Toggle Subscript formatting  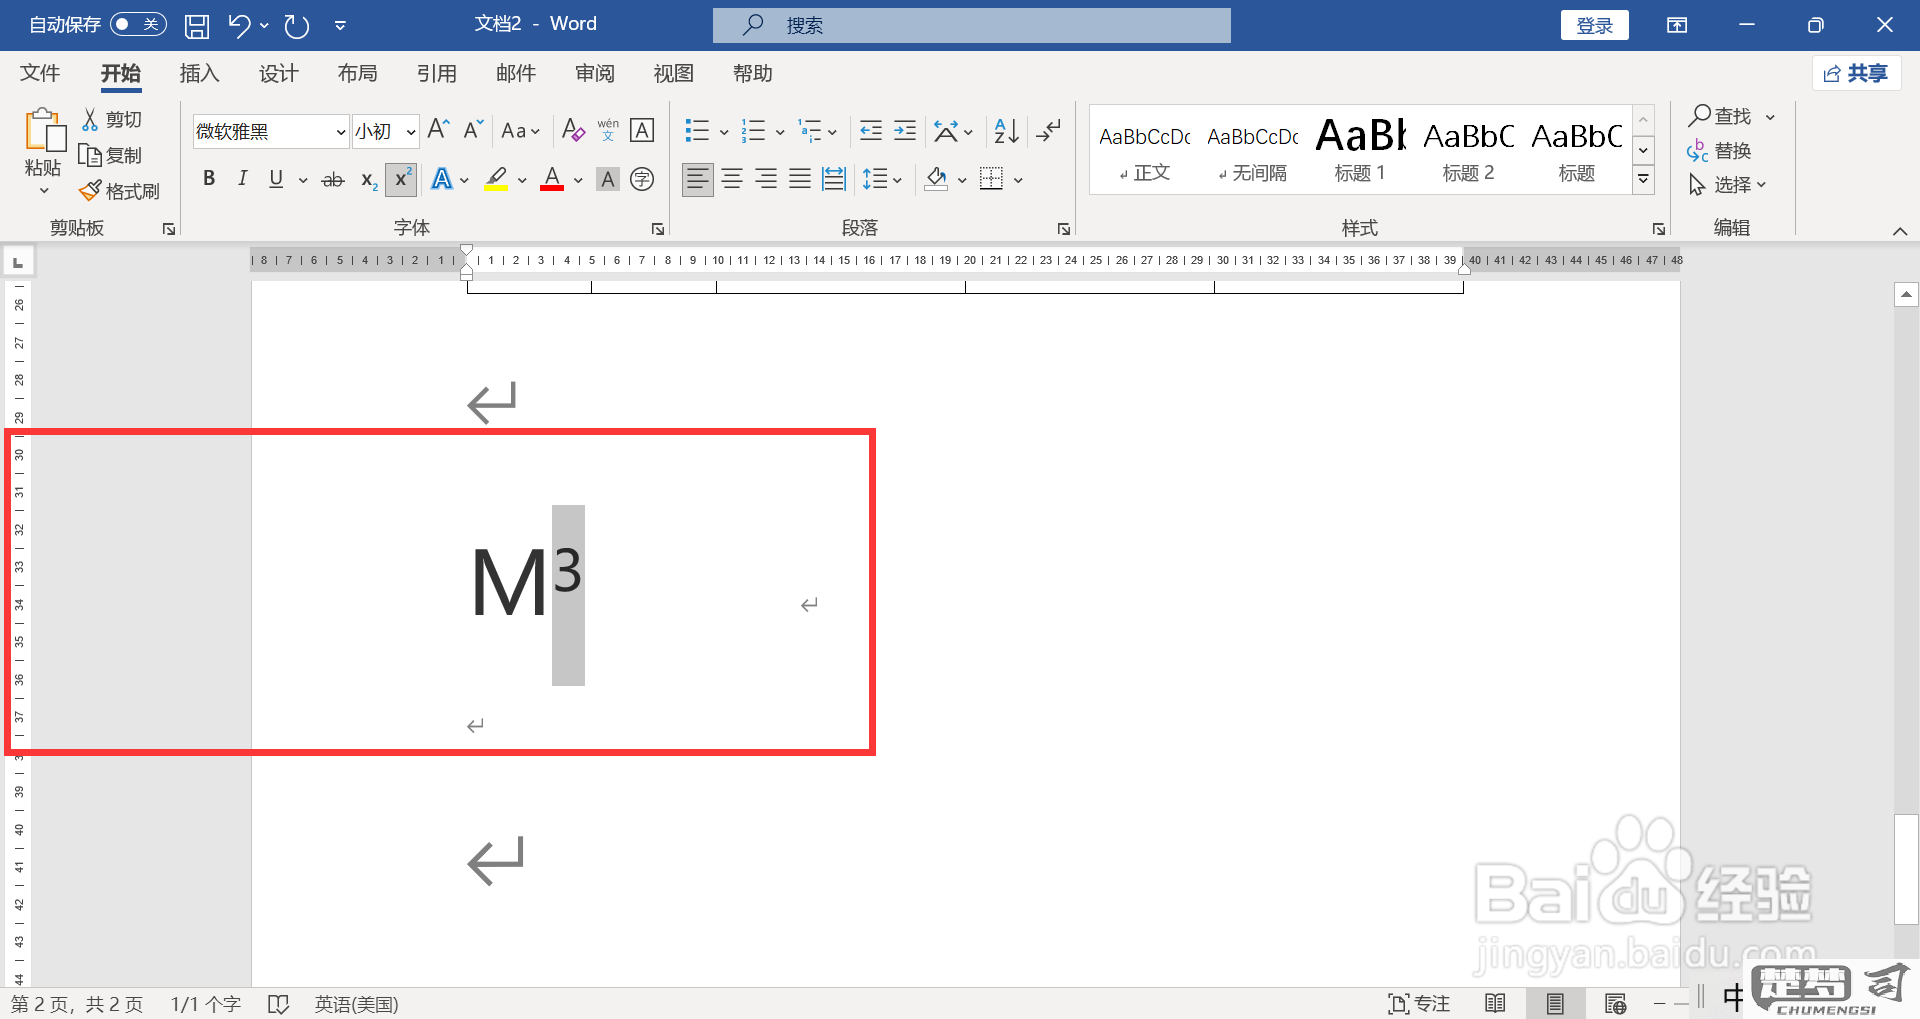pyautogui.click(x=369, y=180)
